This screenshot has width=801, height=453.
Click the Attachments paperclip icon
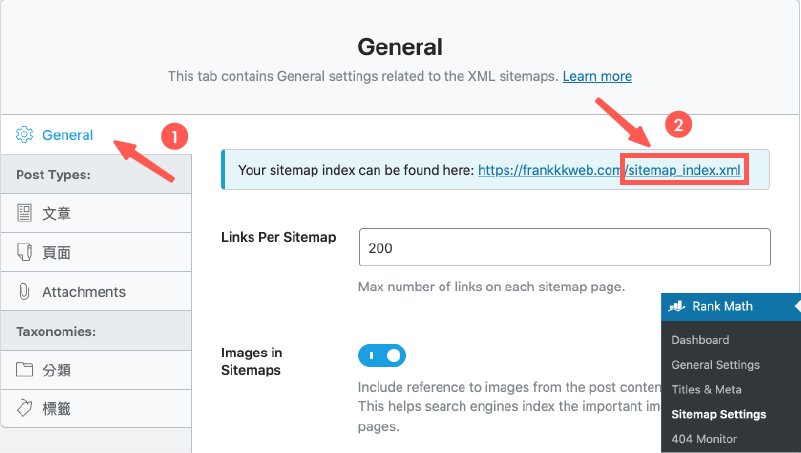tap(25, 292)
